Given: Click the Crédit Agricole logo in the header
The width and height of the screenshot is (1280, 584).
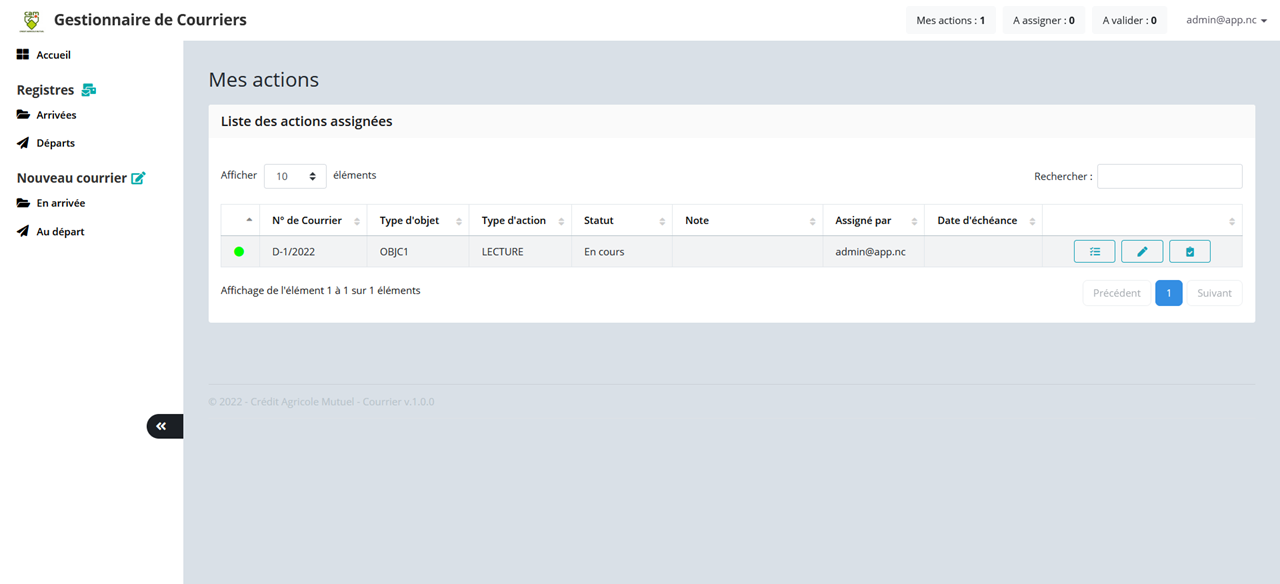Looking at the screenshot, I should [33, 20].
